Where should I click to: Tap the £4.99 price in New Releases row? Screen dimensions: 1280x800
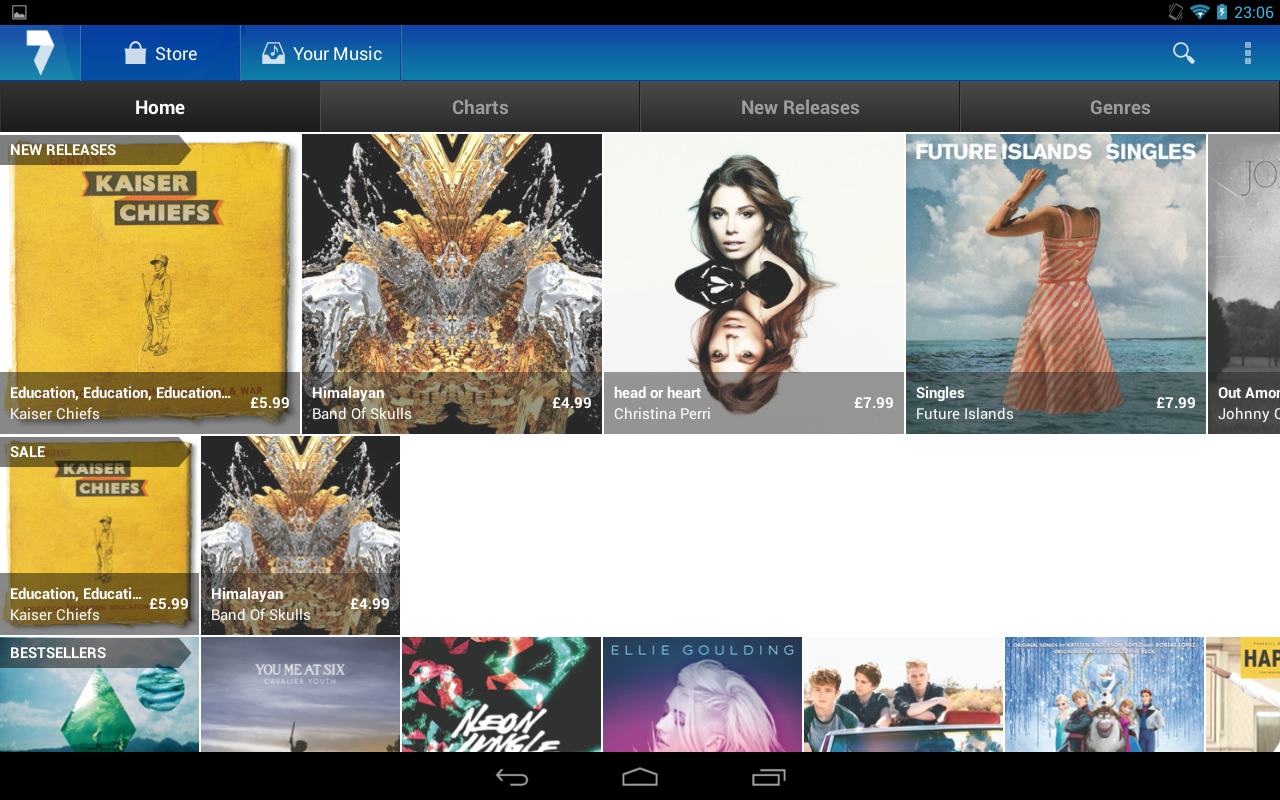[x=572, y=403]
